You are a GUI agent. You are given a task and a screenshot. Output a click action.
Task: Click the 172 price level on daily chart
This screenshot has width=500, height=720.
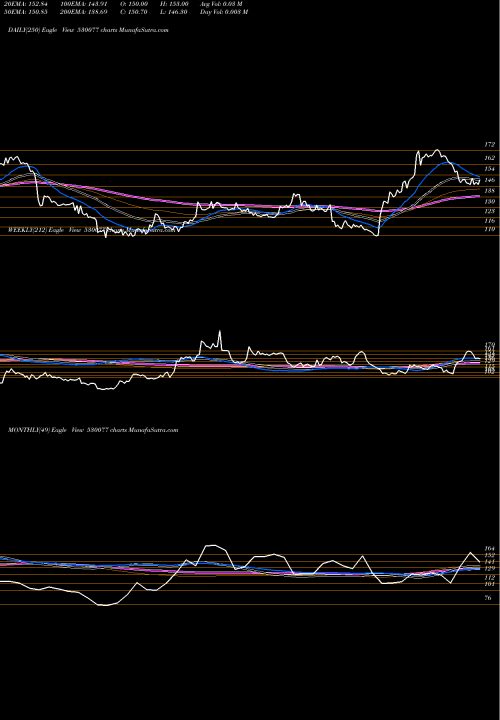coord(489,144)
